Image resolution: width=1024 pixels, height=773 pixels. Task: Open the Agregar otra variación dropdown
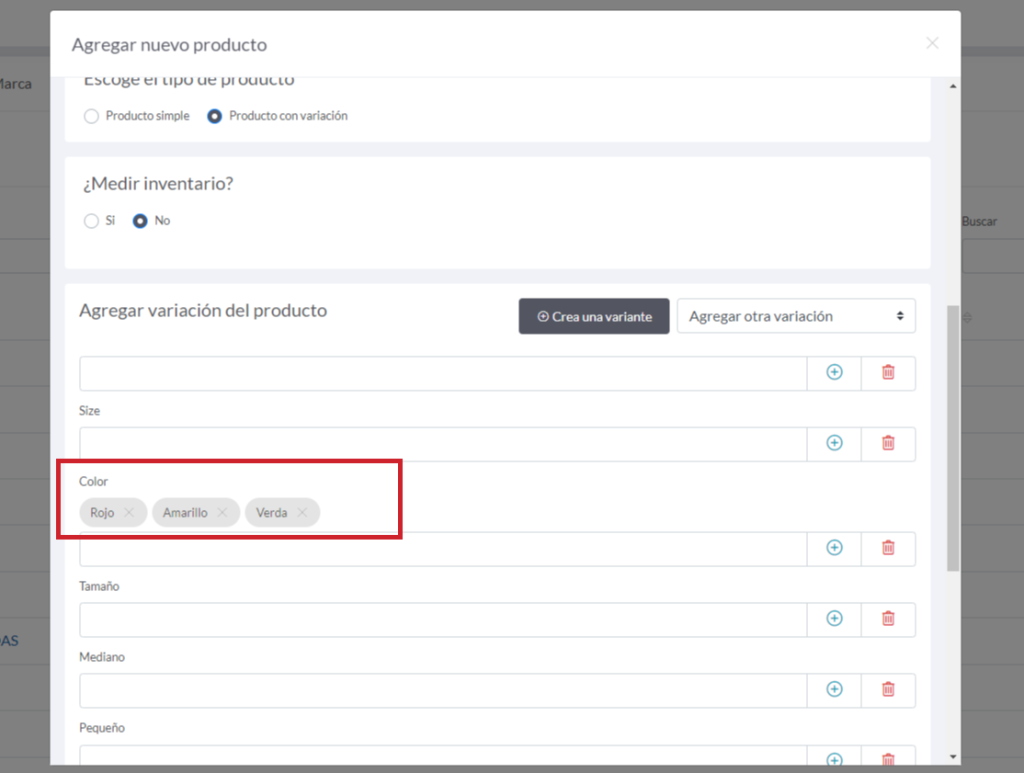(x=796, y=316)
